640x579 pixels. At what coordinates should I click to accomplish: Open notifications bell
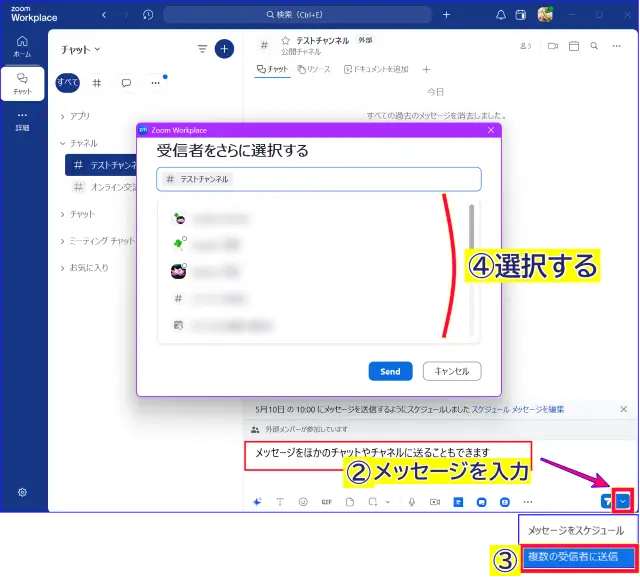coord(501,15)
